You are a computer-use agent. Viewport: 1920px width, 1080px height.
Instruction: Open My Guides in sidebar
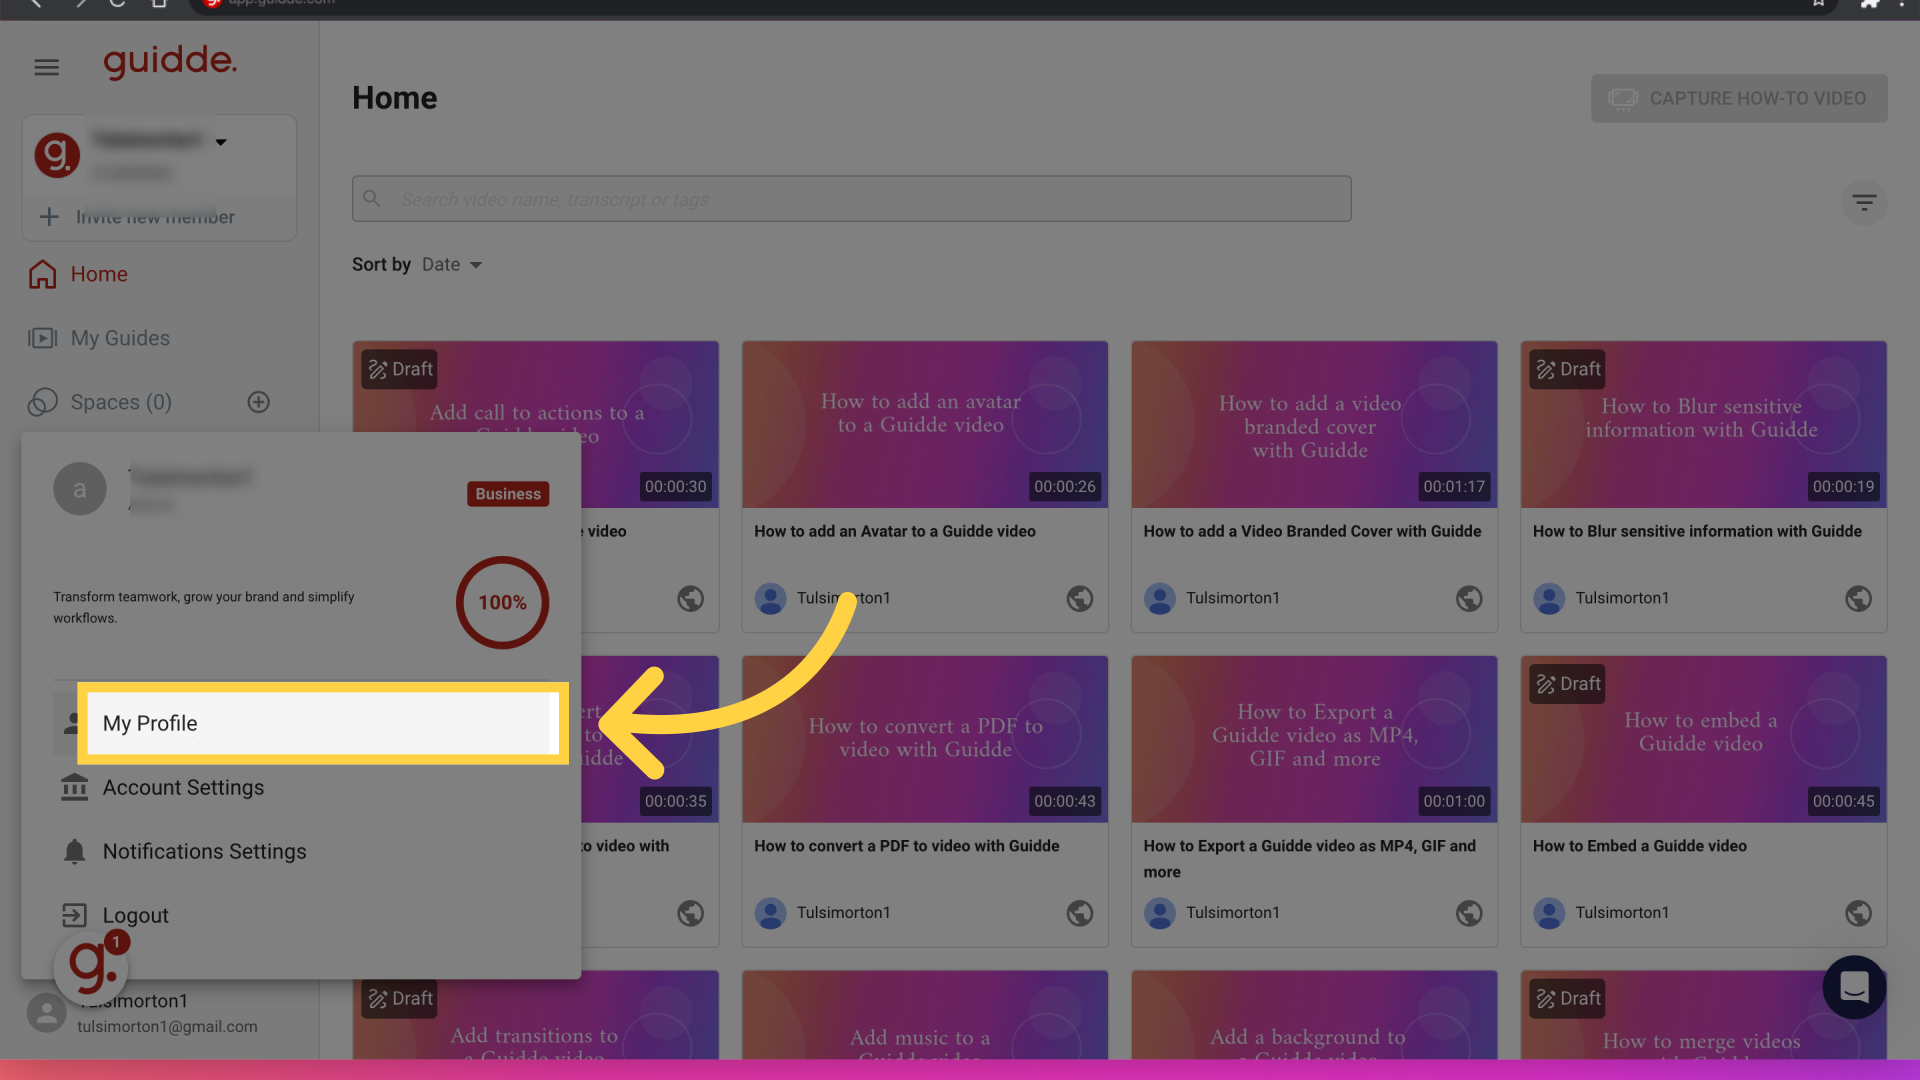pos(99,338)
